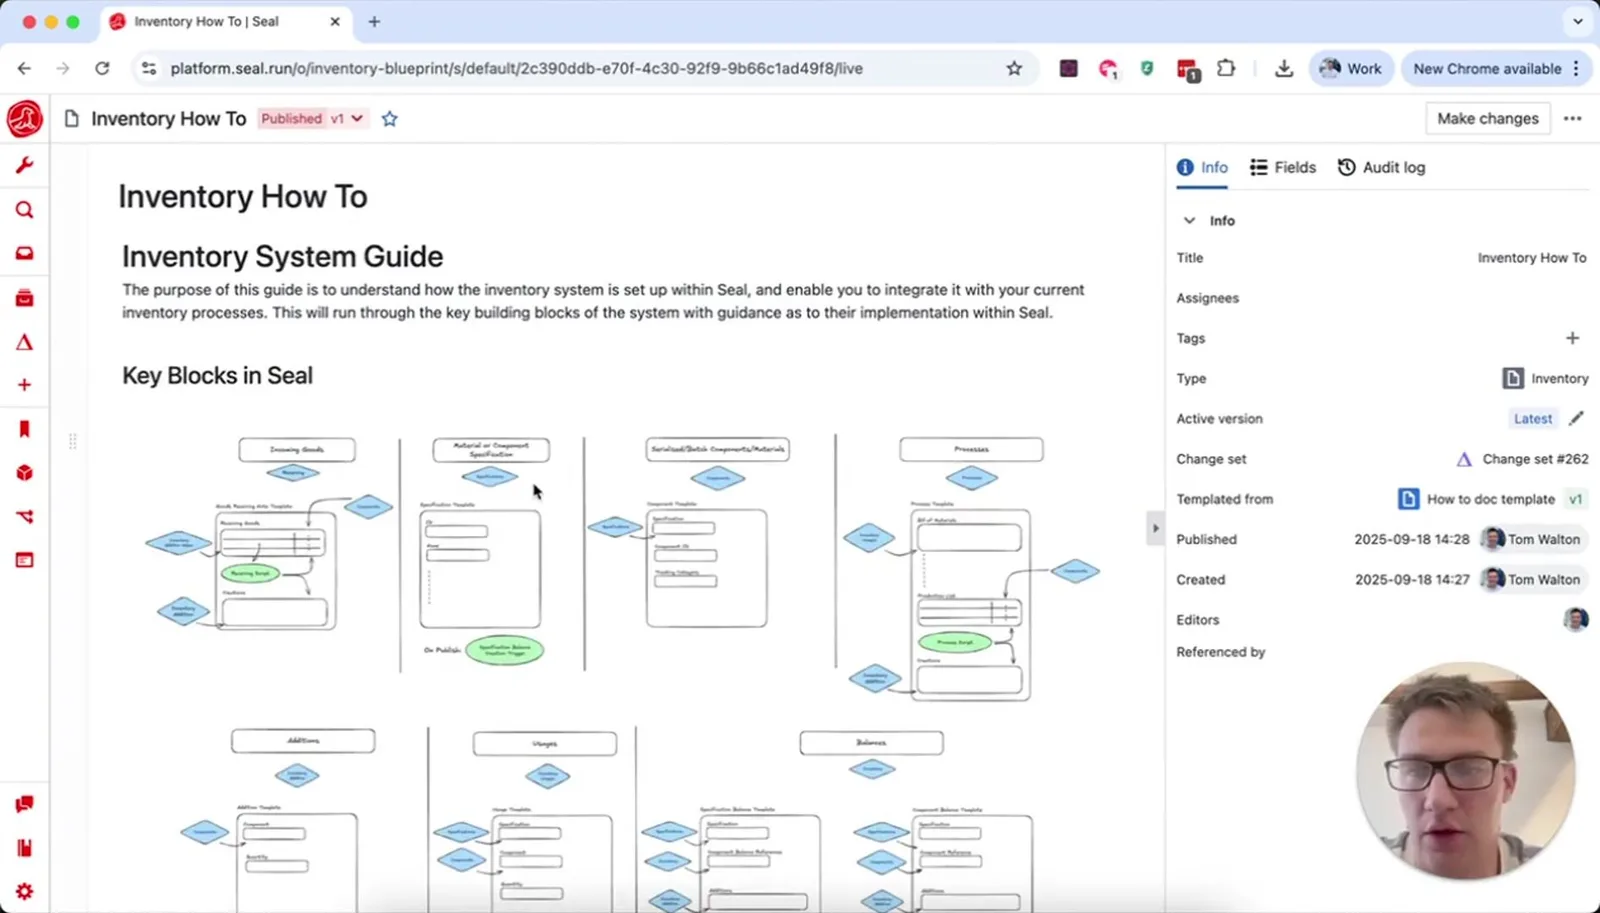Click the red cube icon in the sidebar
This screenshot has height=913, width=1600.
(25, 473)
